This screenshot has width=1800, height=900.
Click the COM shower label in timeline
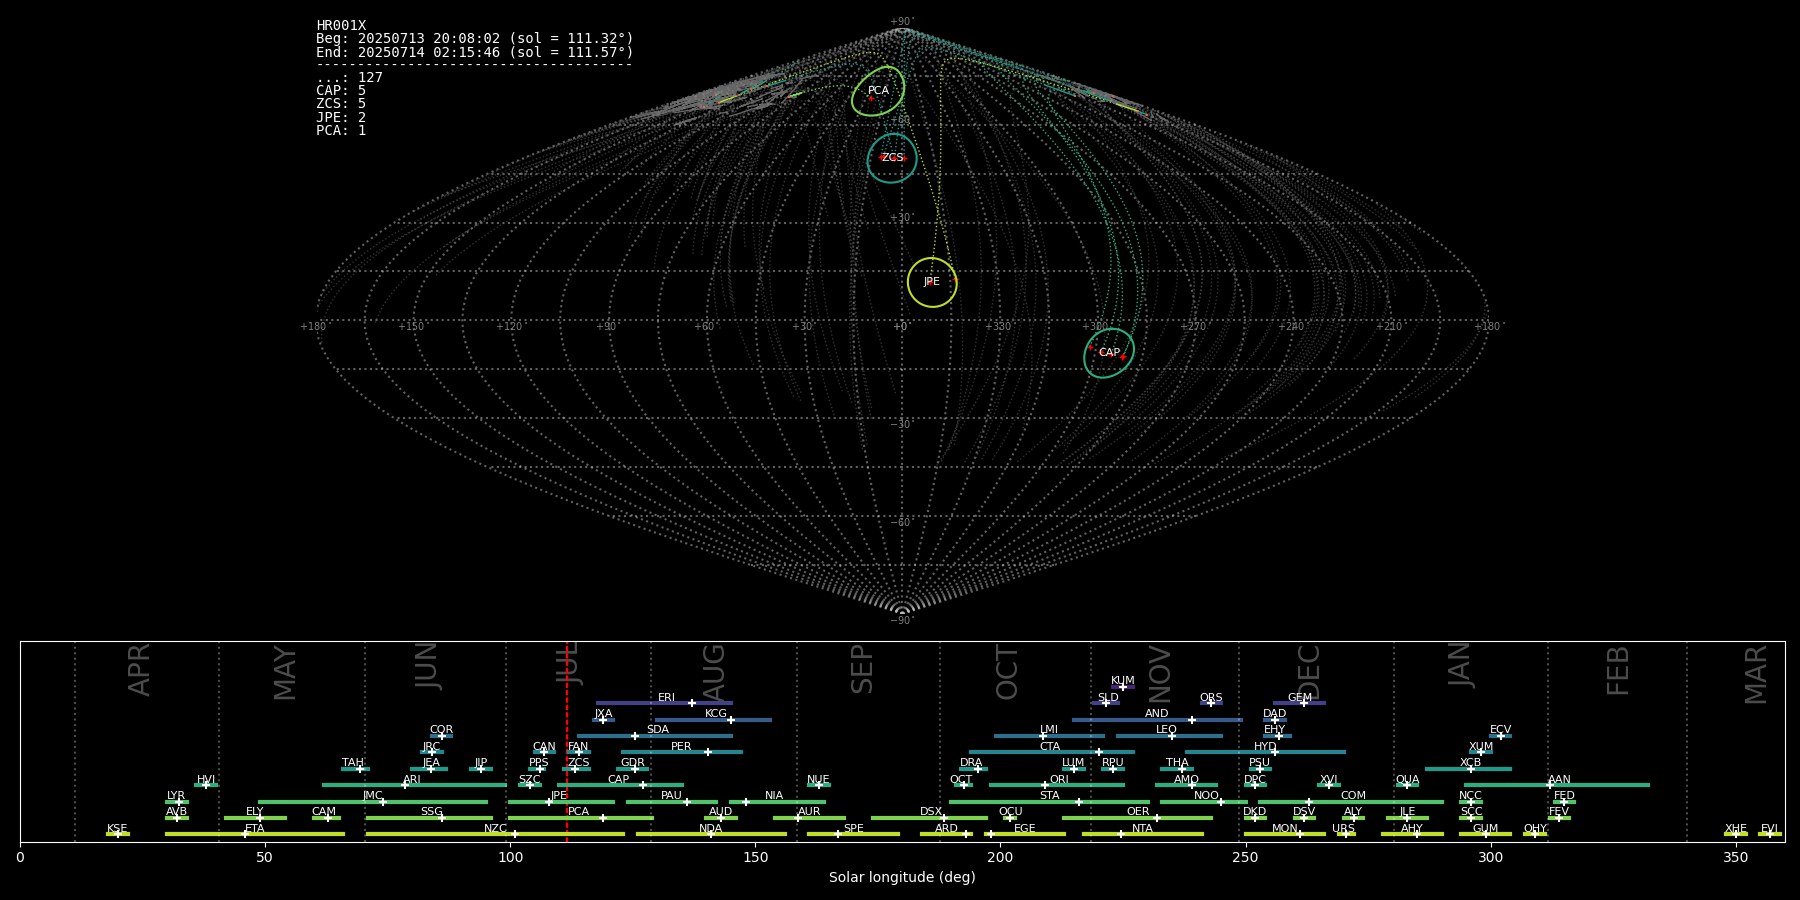pos(1353,796)
